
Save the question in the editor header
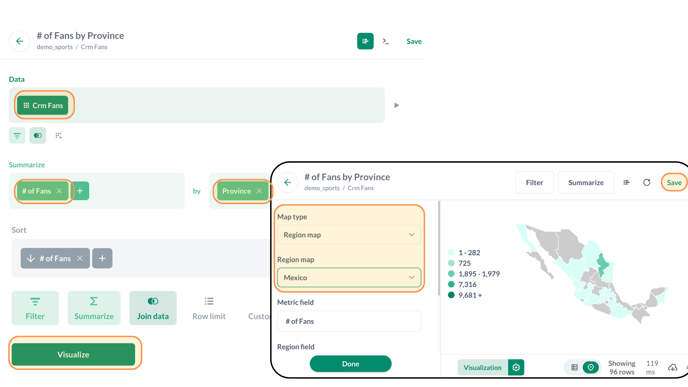414,41
